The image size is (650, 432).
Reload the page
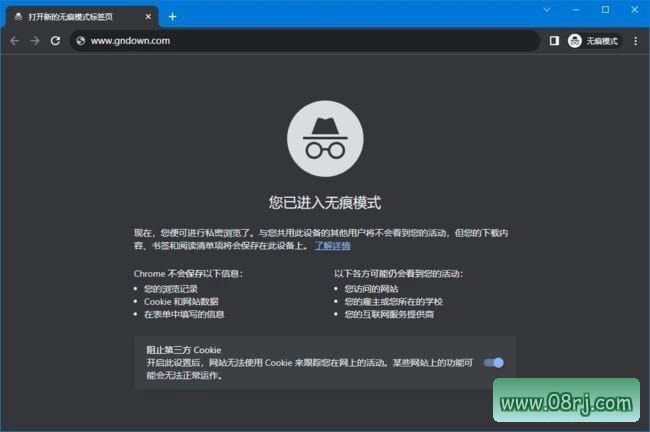click(56, 41)
